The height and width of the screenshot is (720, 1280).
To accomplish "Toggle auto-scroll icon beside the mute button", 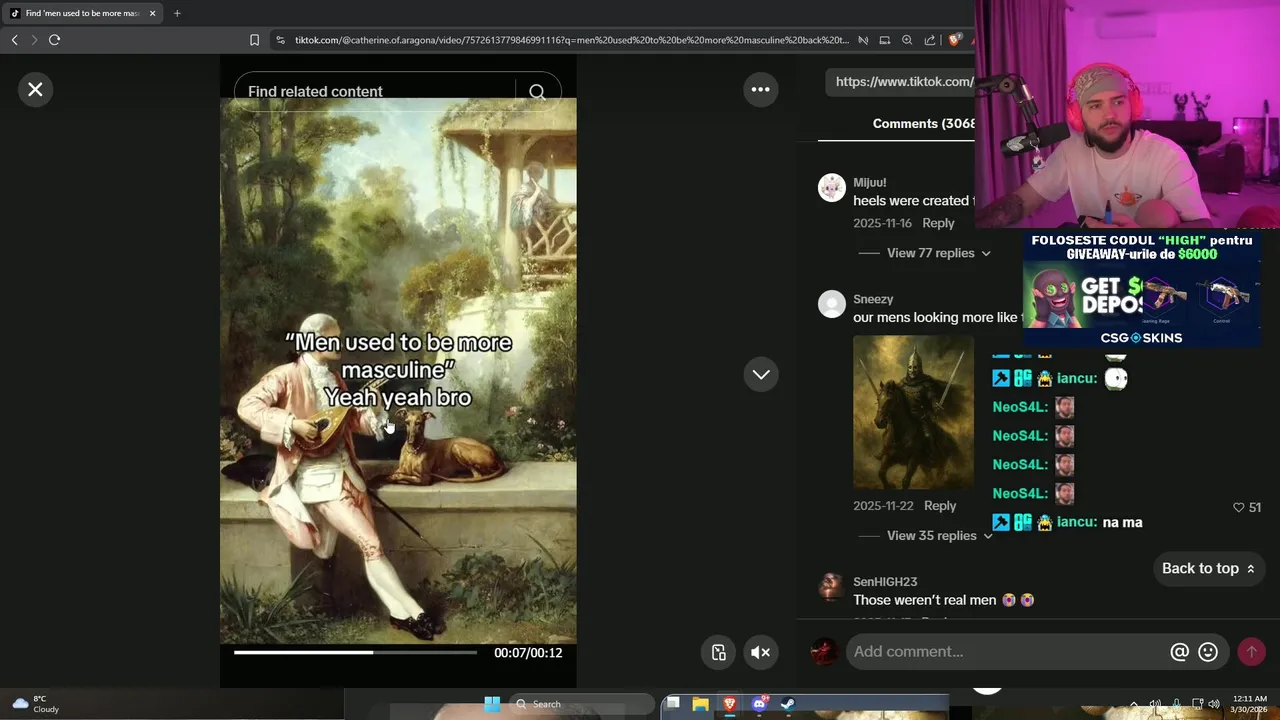I will pyautogui.click(x=719, y=653).
